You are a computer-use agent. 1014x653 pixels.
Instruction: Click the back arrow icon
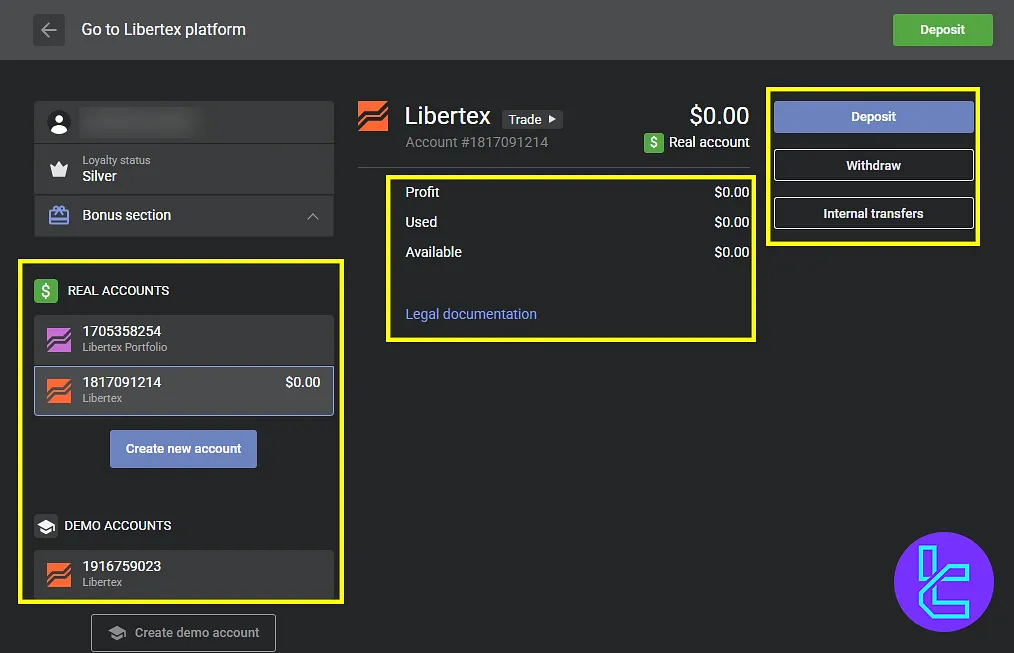pyautogui.click(x=49, y=30)
